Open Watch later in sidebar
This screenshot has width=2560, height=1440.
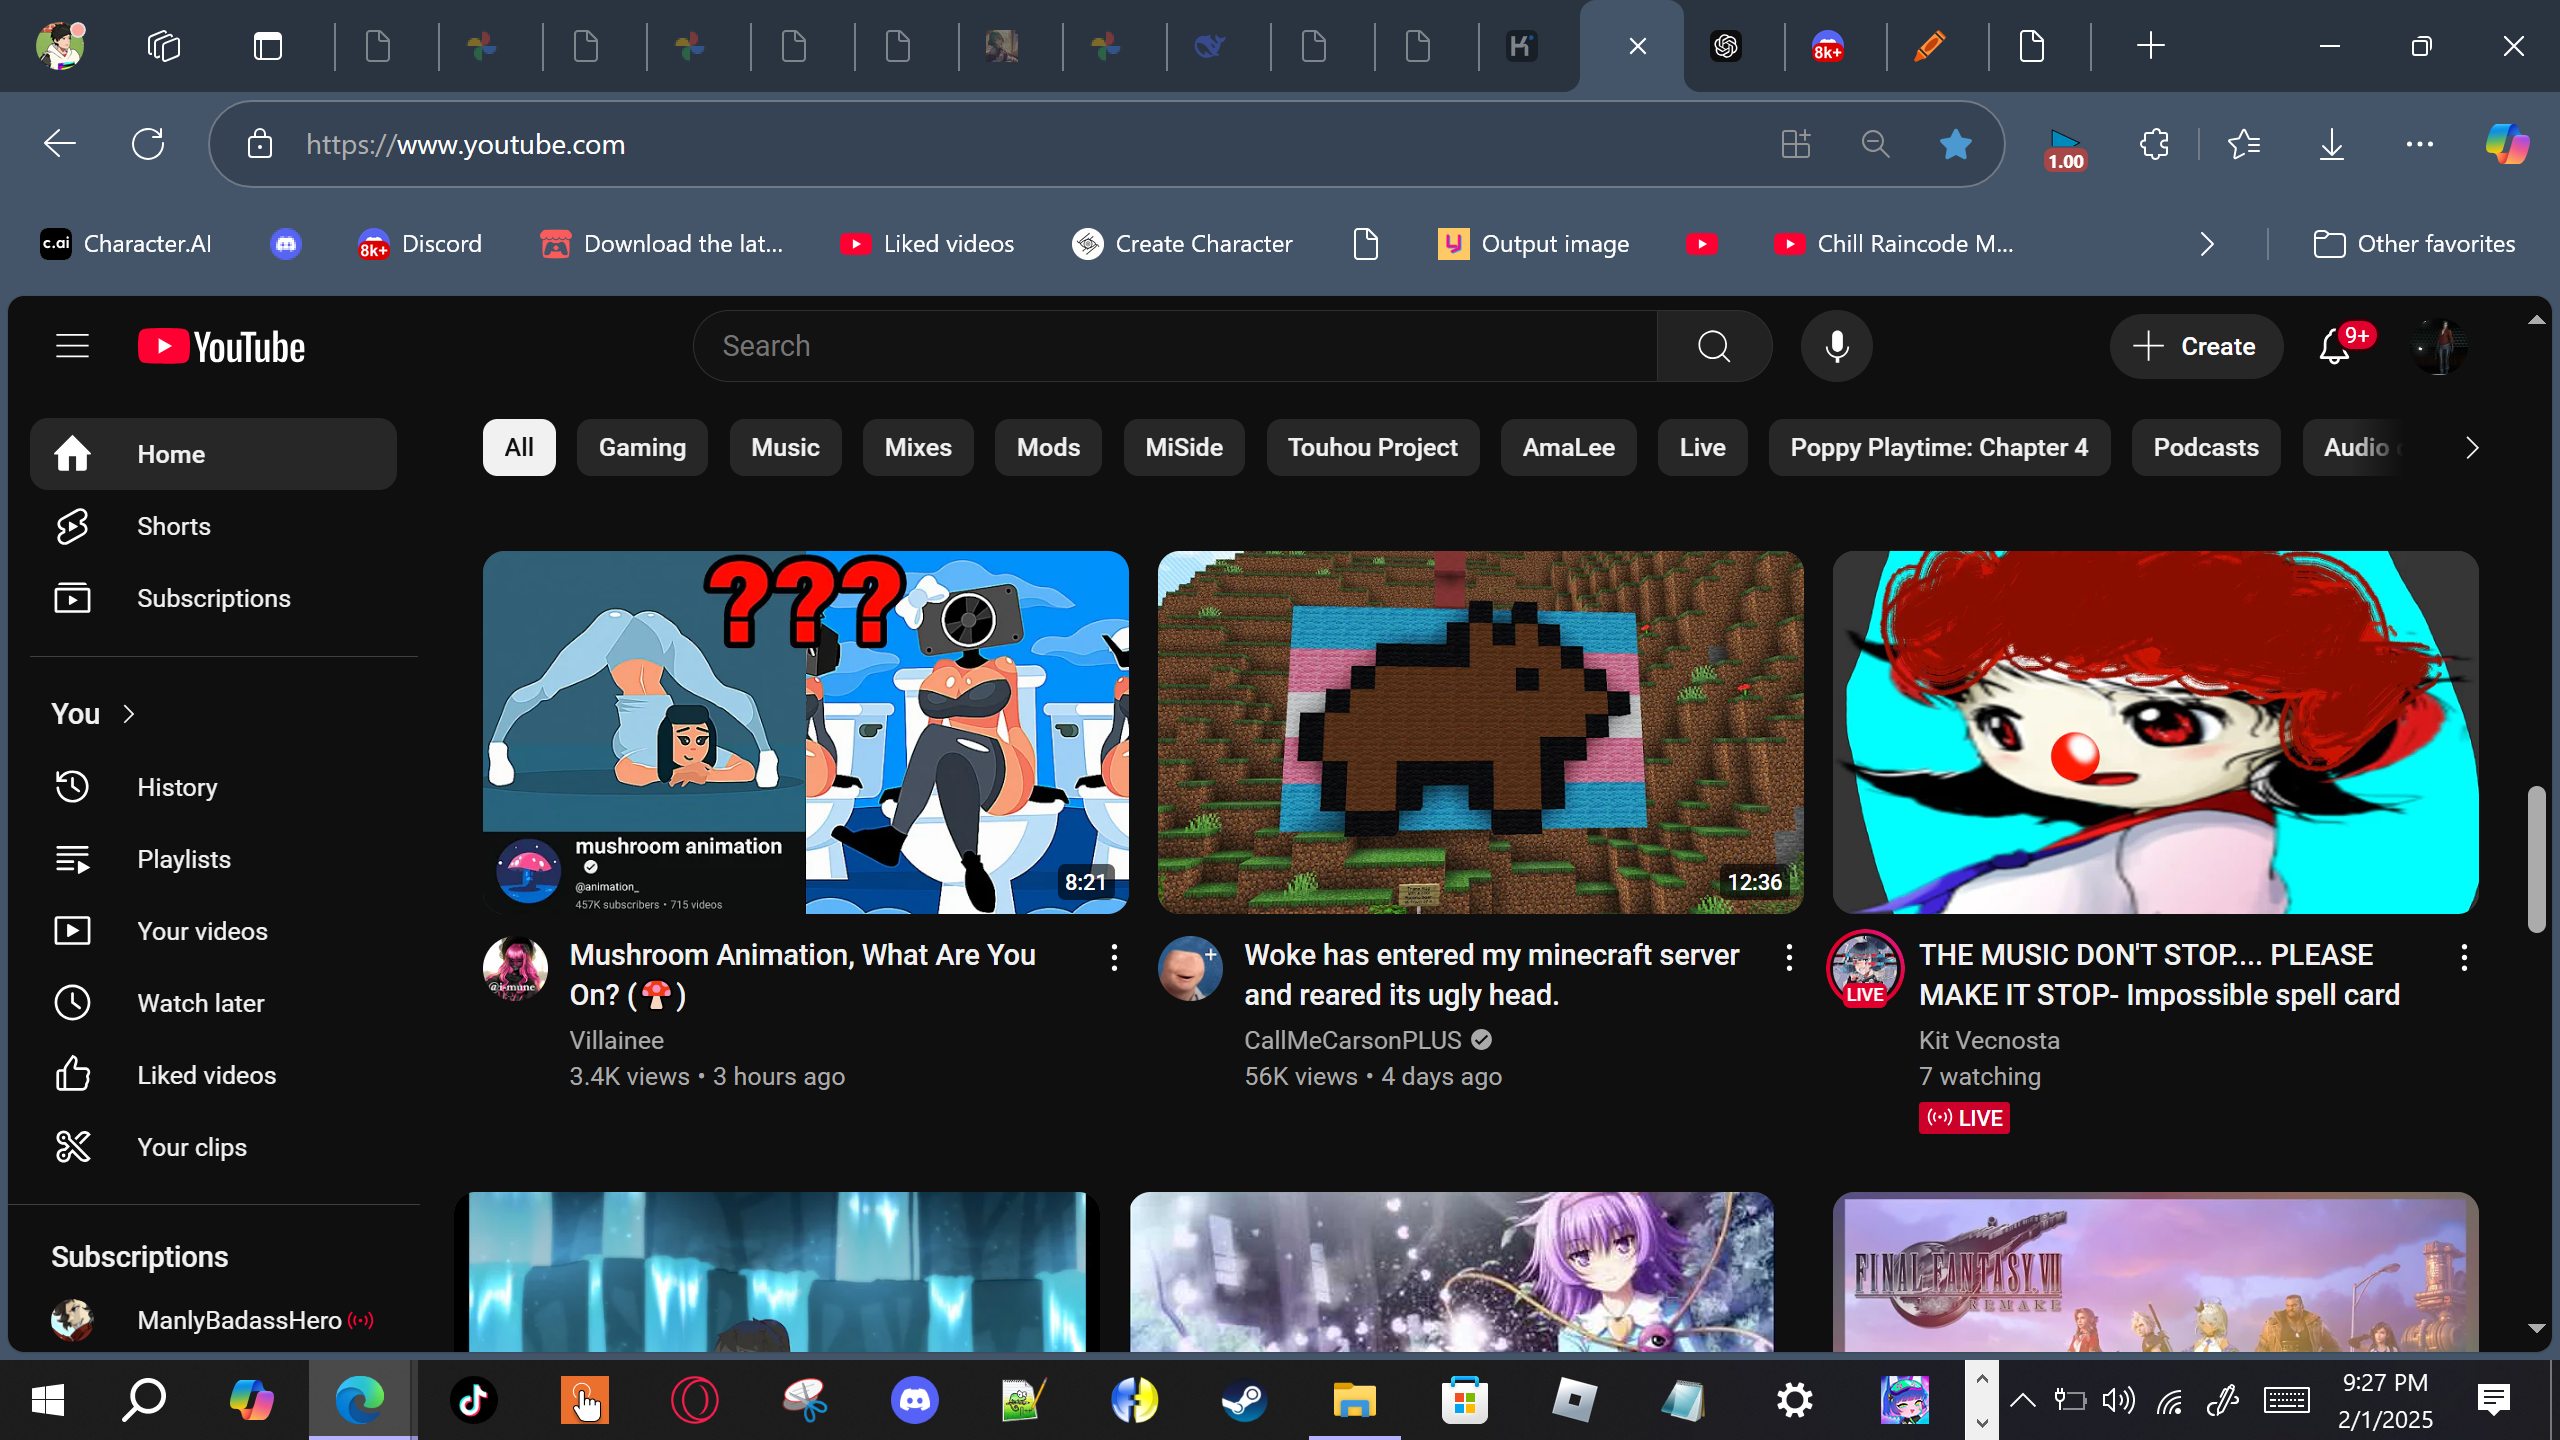[200, 1003]
